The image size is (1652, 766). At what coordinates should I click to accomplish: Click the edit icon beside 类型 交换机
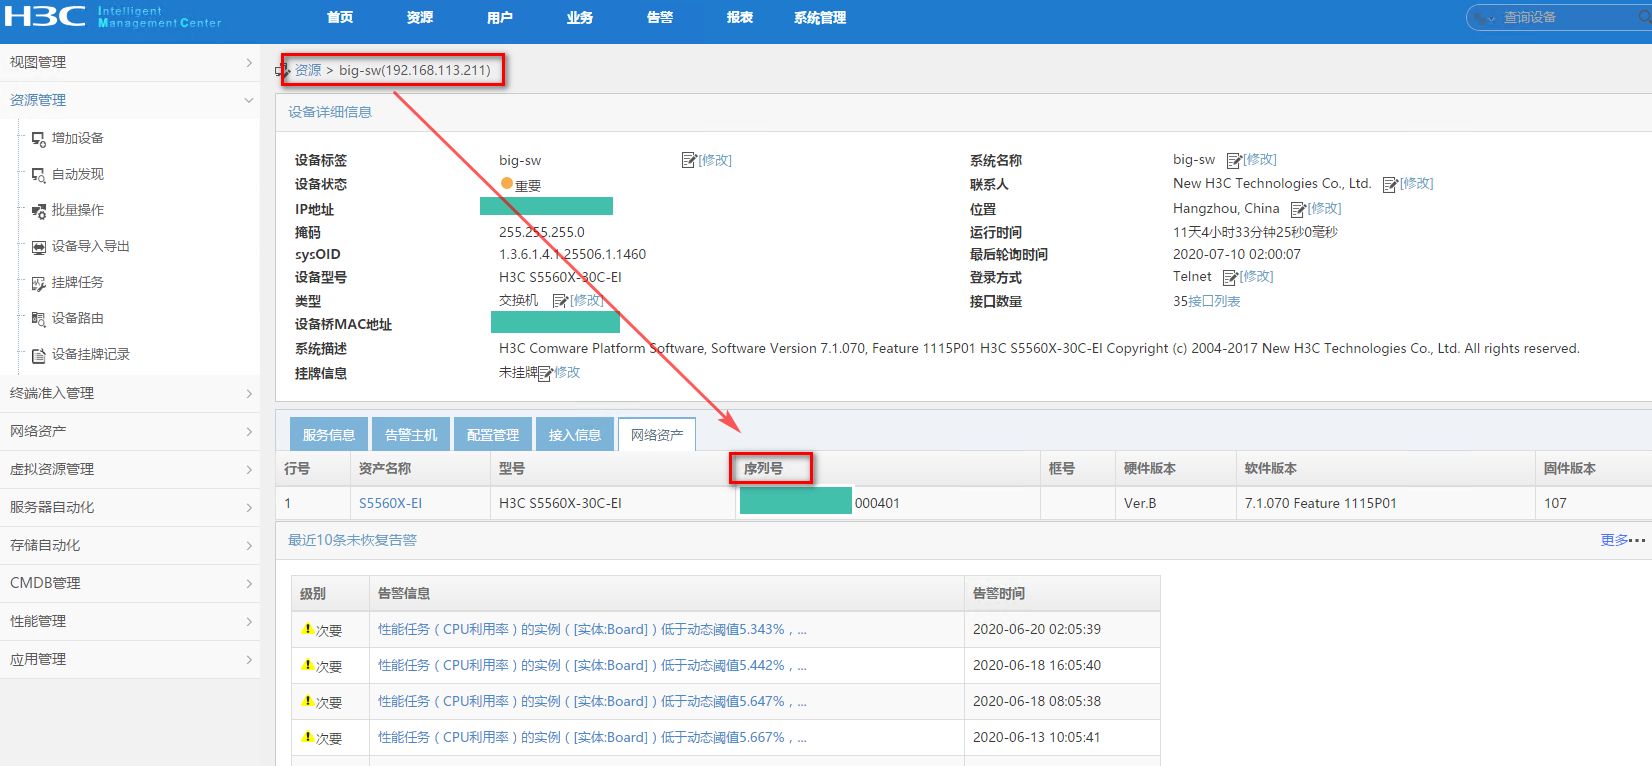click(x=560, y=301)
